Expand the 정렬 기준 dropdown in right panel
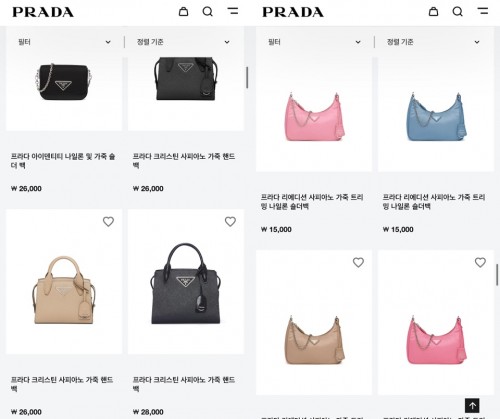The width and height of the screenshot is (500, 419). point(433,42)
